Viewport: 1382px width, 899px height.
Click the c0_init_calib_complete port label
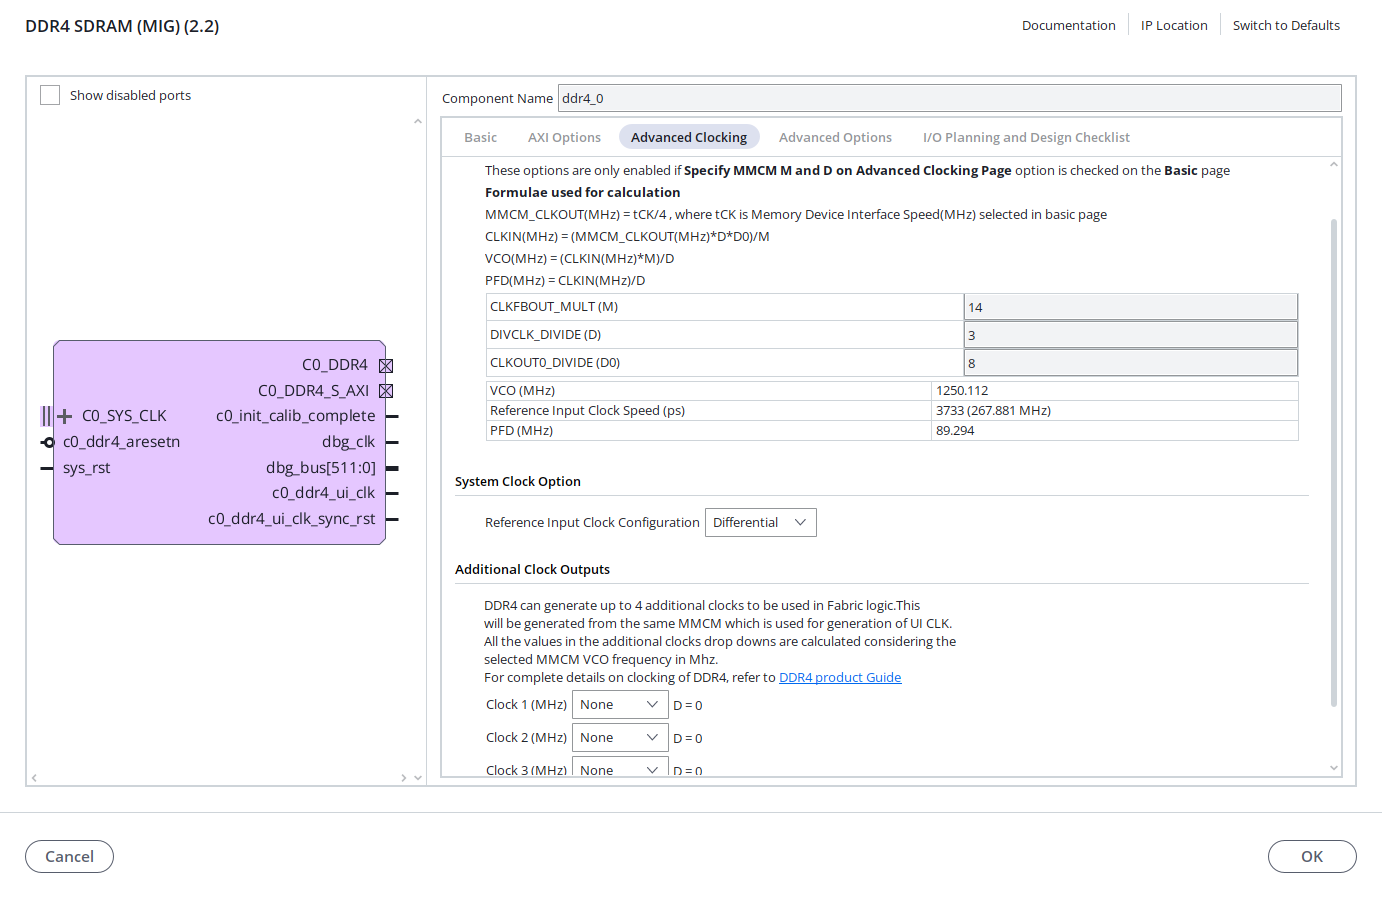(x=296, y=416)
